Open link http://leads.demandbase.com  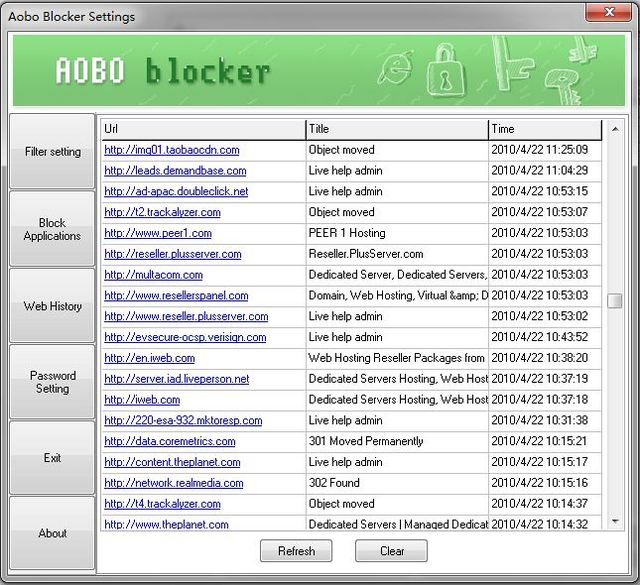point(175,171)
